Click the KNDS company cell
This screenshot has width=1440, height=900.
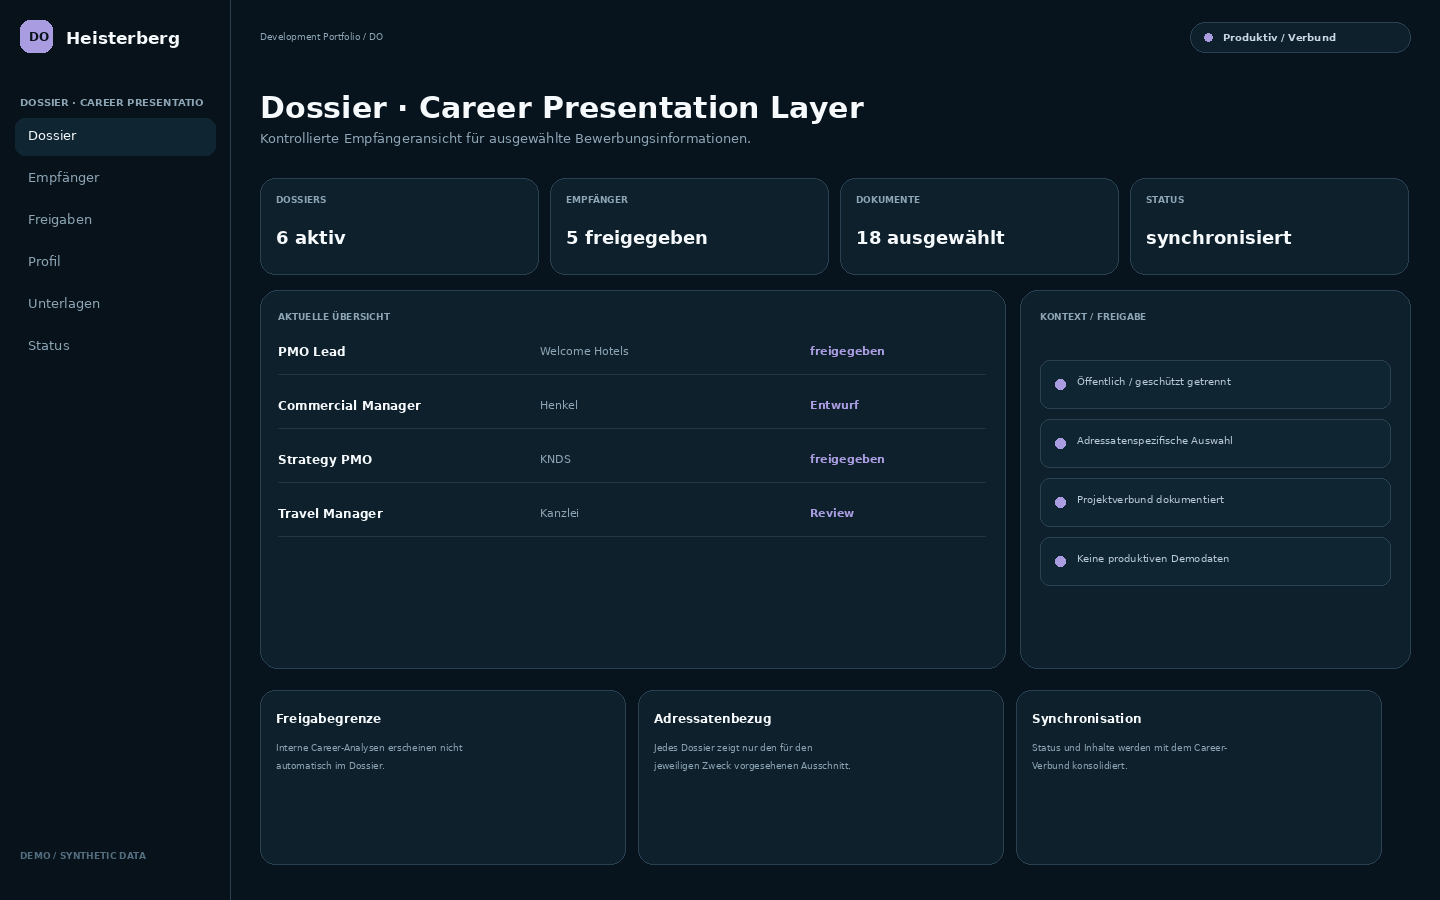(x=555, y=460)
